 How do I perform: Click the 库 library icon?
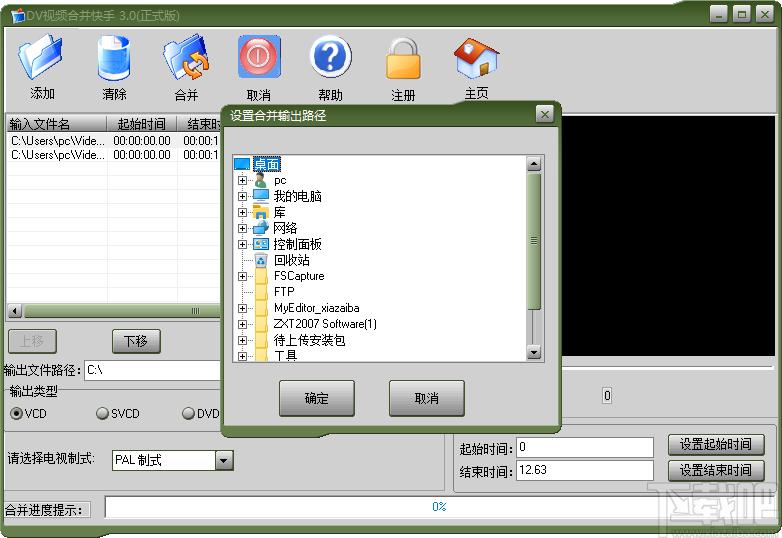click(261, 212)
